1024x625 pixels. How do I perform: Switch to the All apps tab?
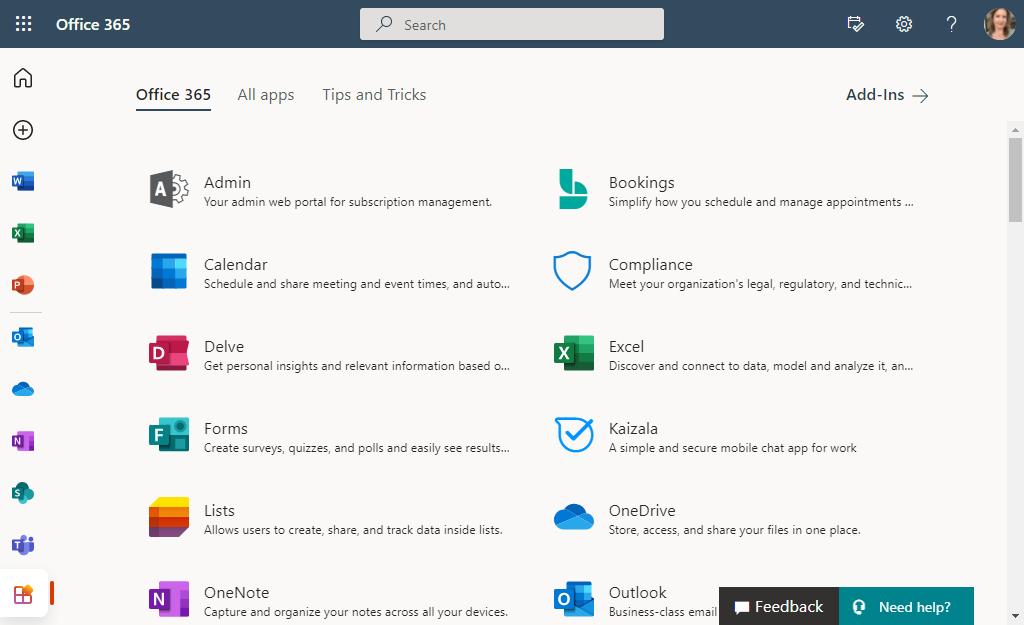pos(266,95)
